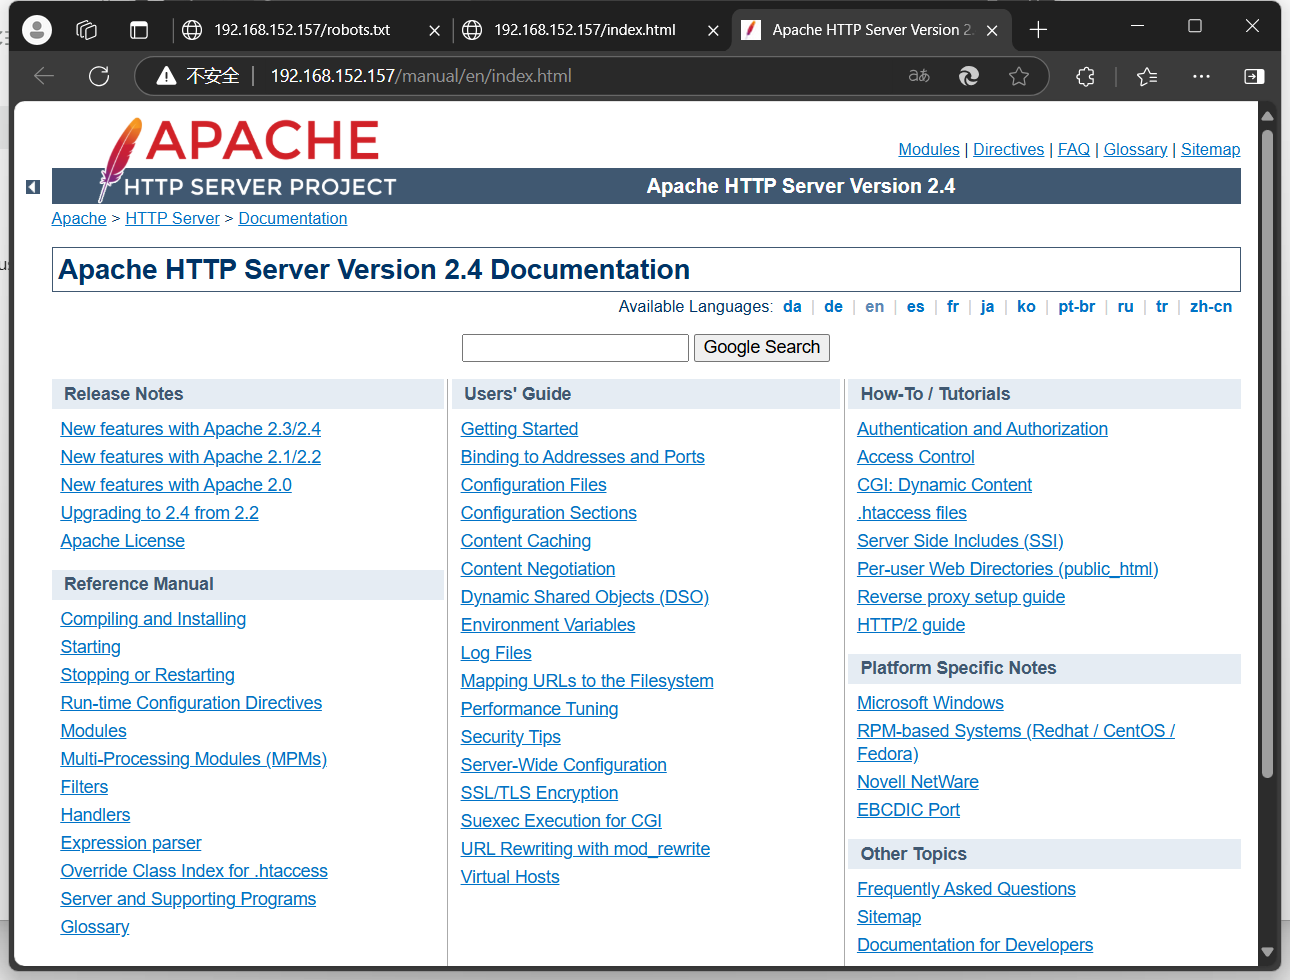This screenshot has width=1290, height=980.
Task: Click the address bar URL
Action: pos(421,76)
